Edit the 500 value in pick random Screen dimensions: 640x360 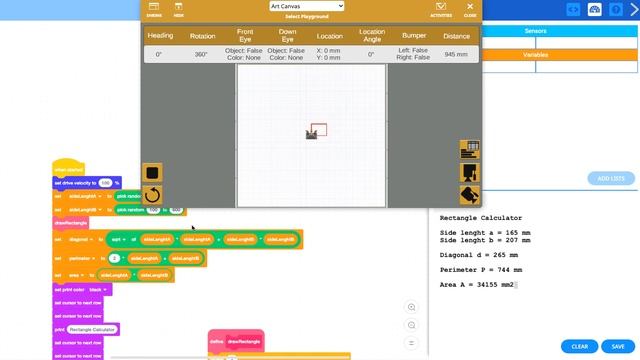tap(176, 210)
